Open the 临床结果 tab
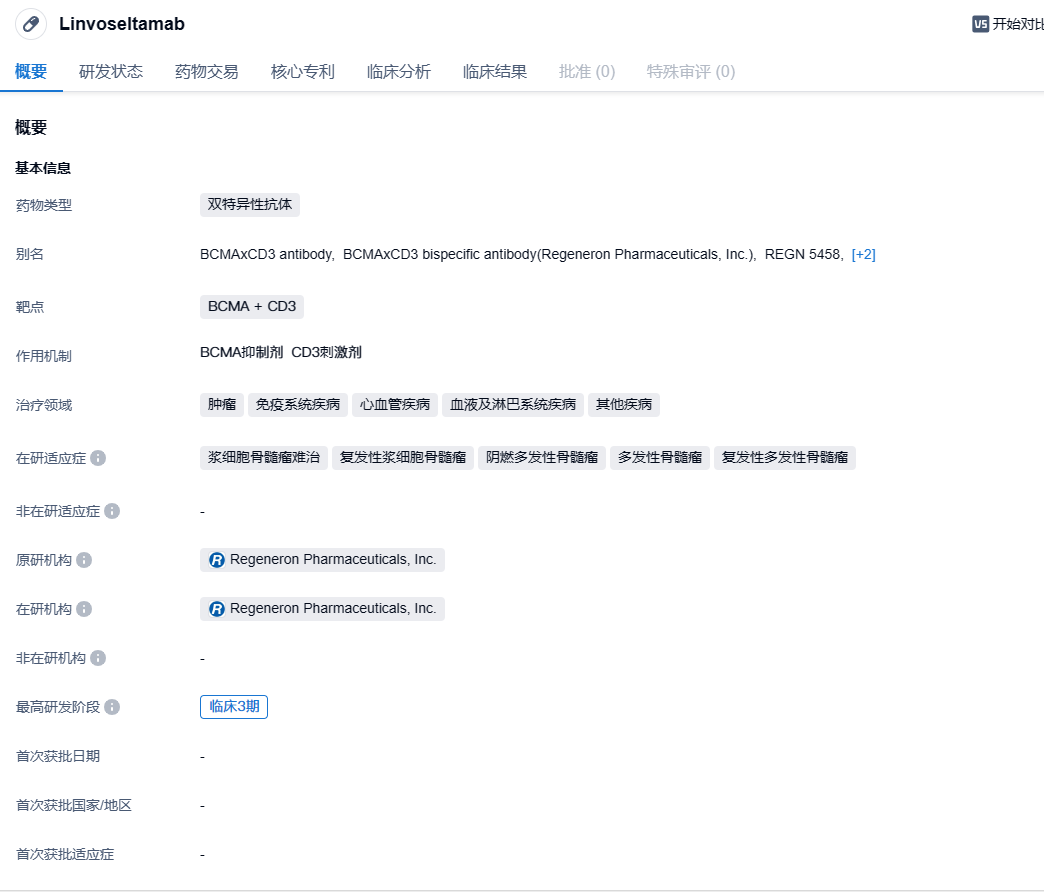This screenshot has height=892, width=1044. click(x=495, y=72)
